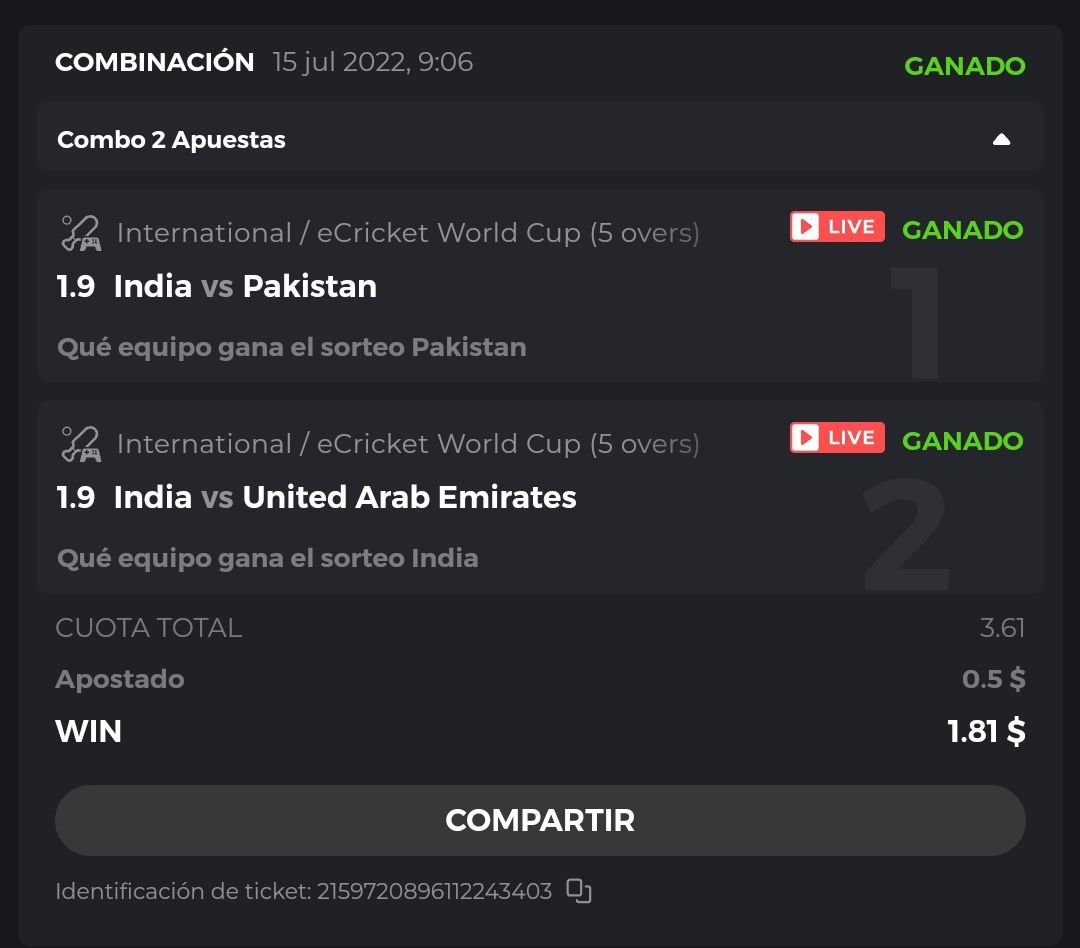Screen dimensions: 1080x948
Task: Select the GANADO status at top right
Action: 964,66
